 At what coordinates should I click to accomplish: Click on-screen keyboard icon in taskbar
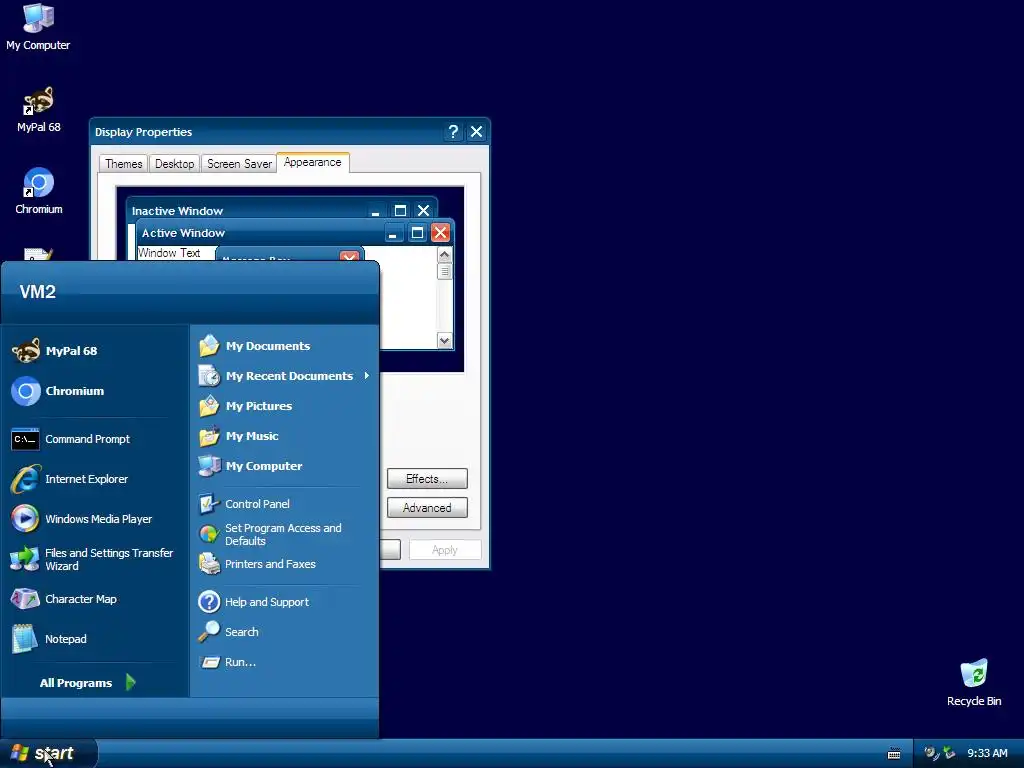pos(894,754)
